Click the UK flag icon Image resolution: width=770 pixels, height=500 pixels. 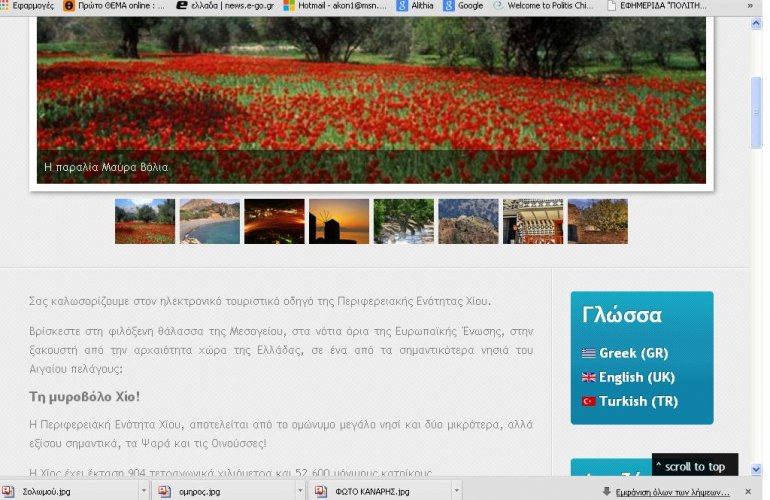click(588, 377)
